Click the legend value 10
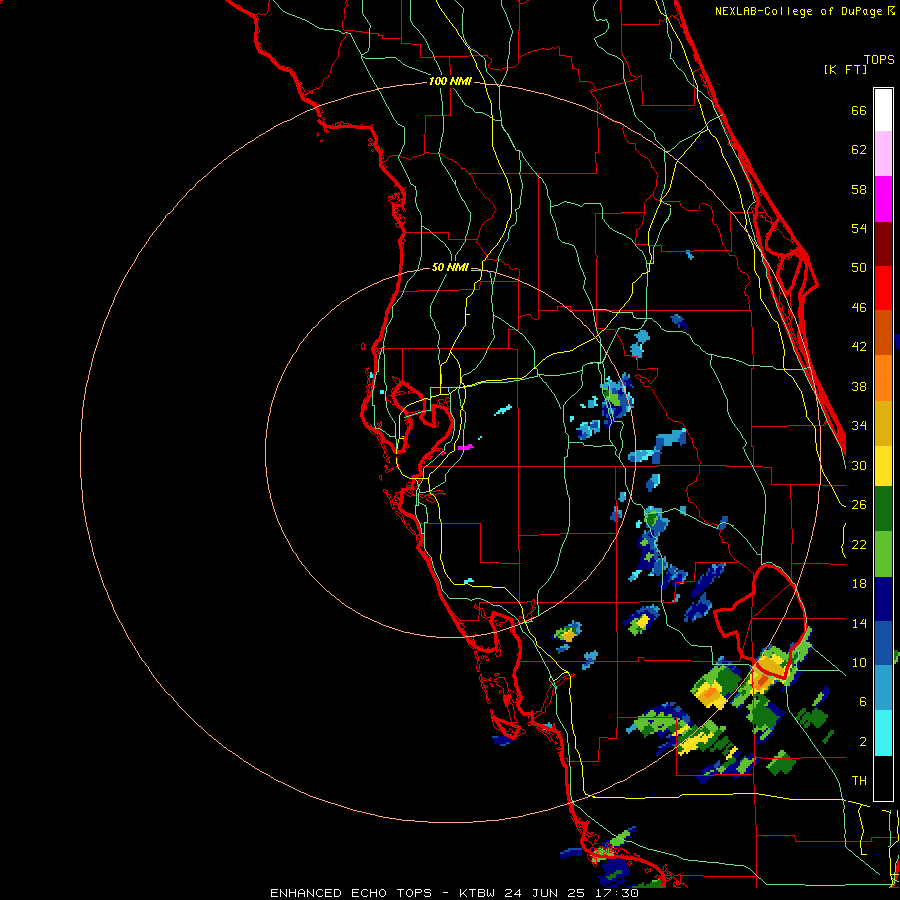The height and width of the screenshot is (900, 900). (859, 662)
